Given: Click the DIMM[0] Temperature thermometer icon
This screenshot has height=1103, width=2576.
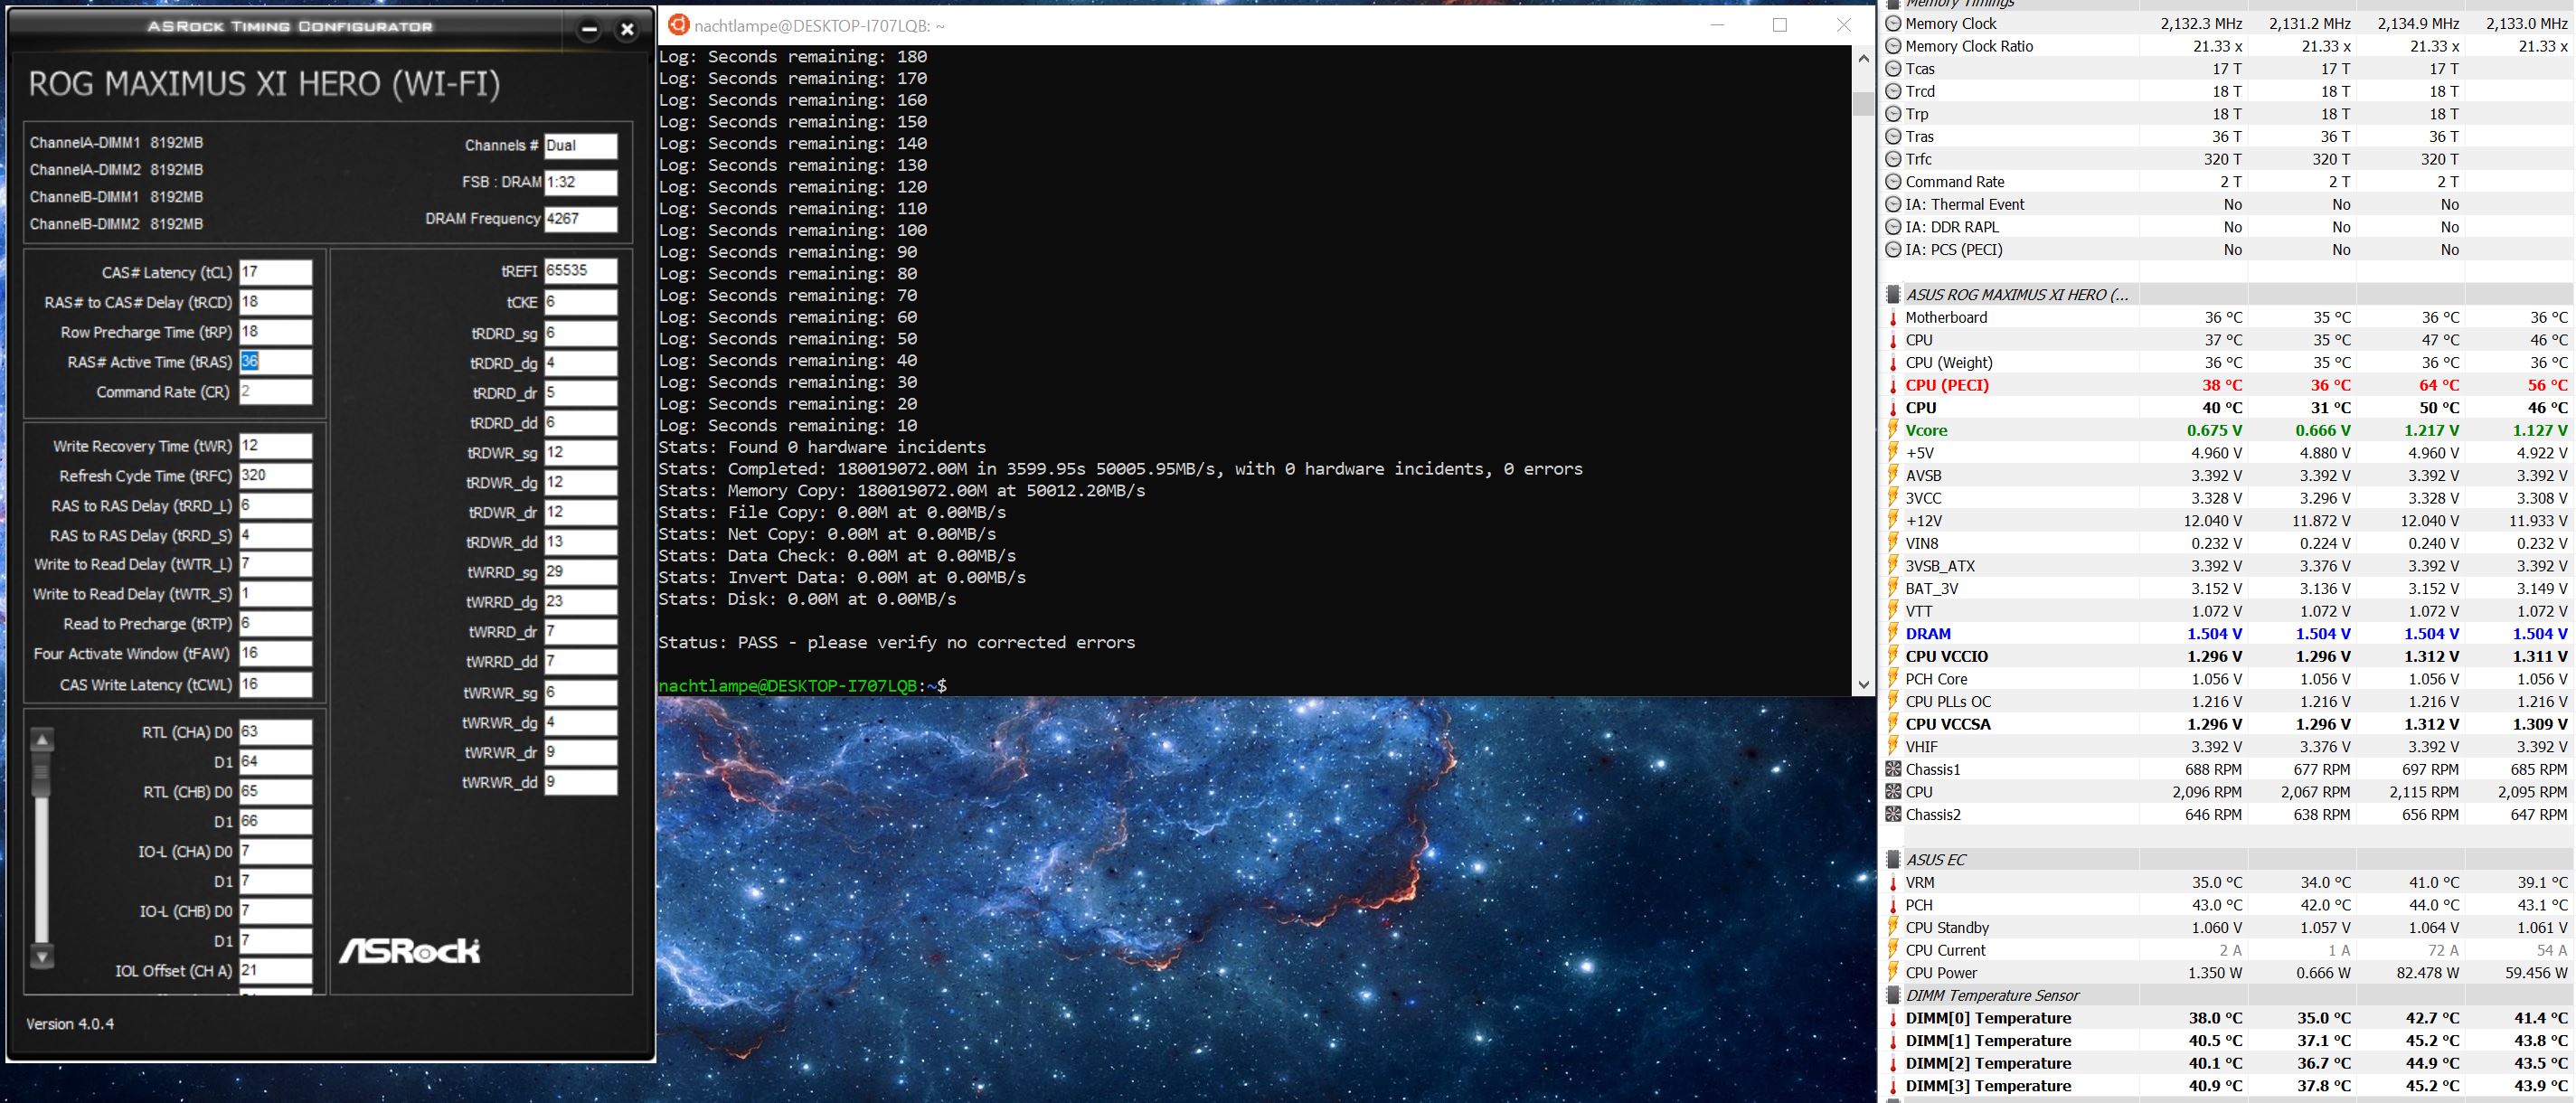Looking at the screenshot, I should [x=1892, y=1019].
